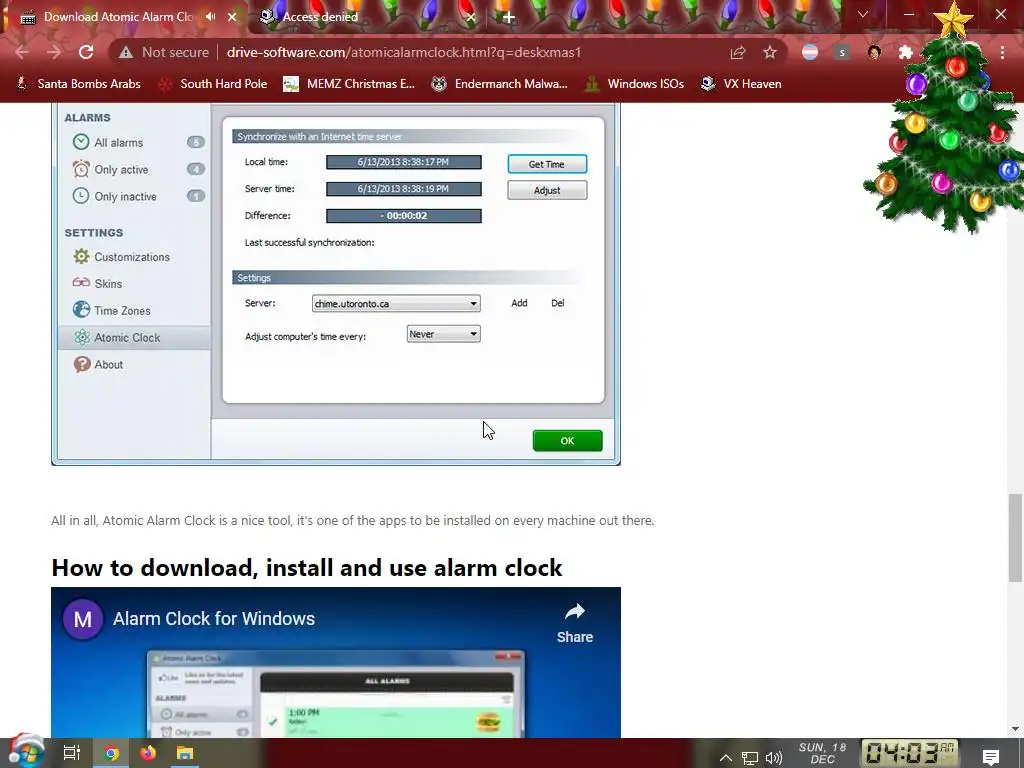
Task: Click Chrome icon on taskbar
Action: click(112, 753)
